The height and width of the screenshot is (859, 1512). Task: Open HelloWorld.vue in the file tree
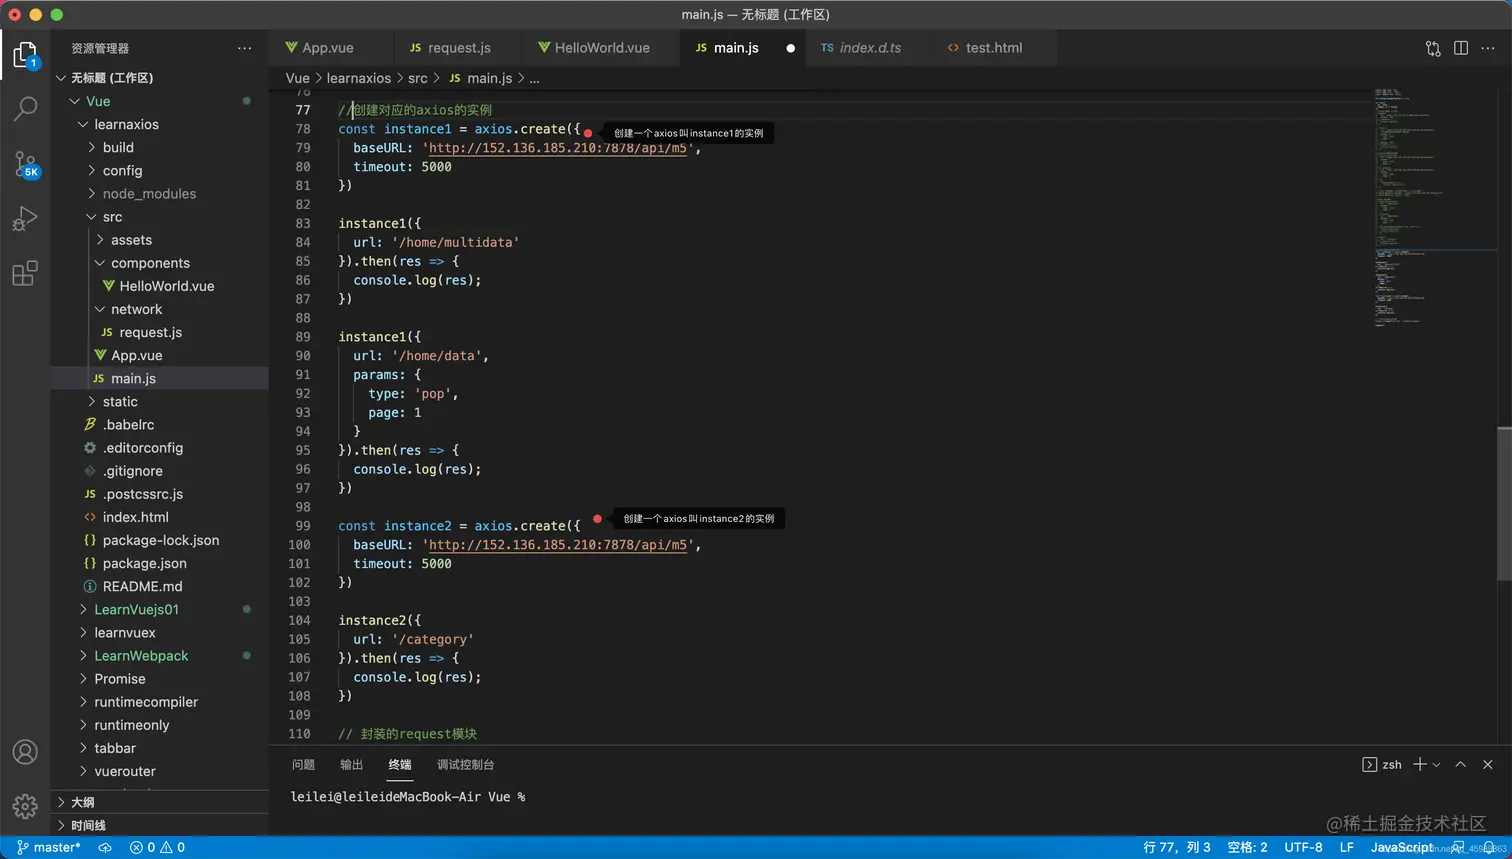pyautogui.click(x=167, y=286)
